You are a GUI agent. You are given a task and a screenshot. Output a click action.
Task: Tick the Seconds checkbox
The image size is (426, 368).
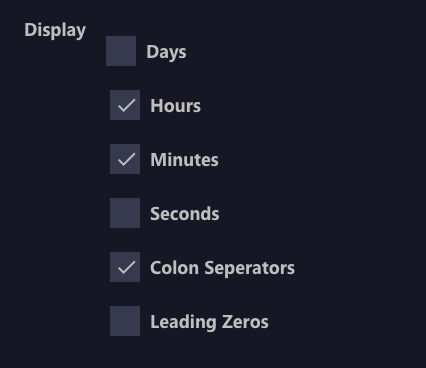click(125, 213)
